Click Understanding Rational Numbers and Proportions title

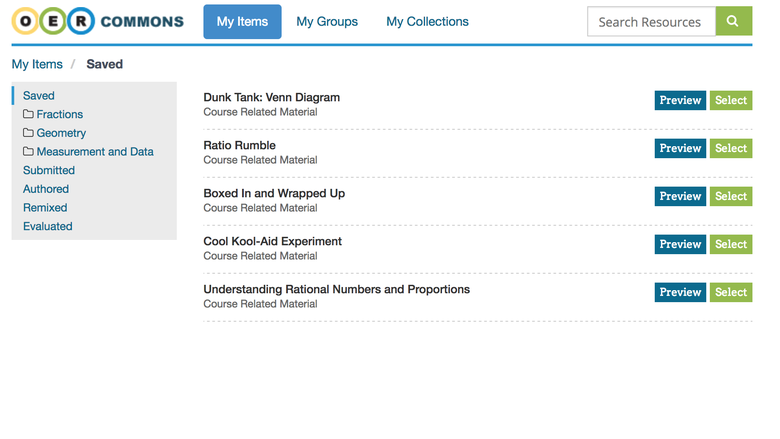pyautogui.click(x=337, y=289)
